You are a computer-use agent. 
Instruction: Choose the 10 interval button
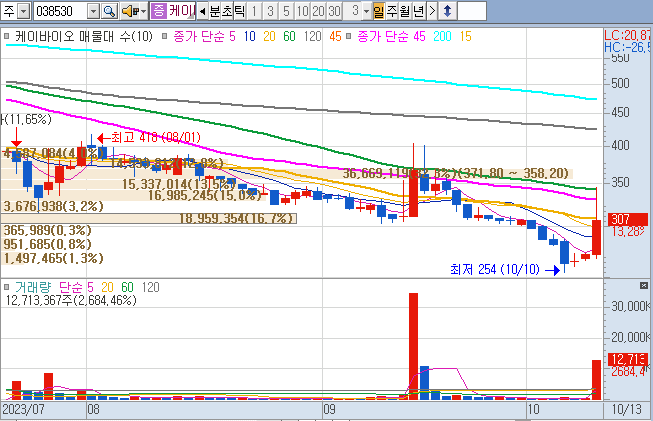click(x=302, y=11)
